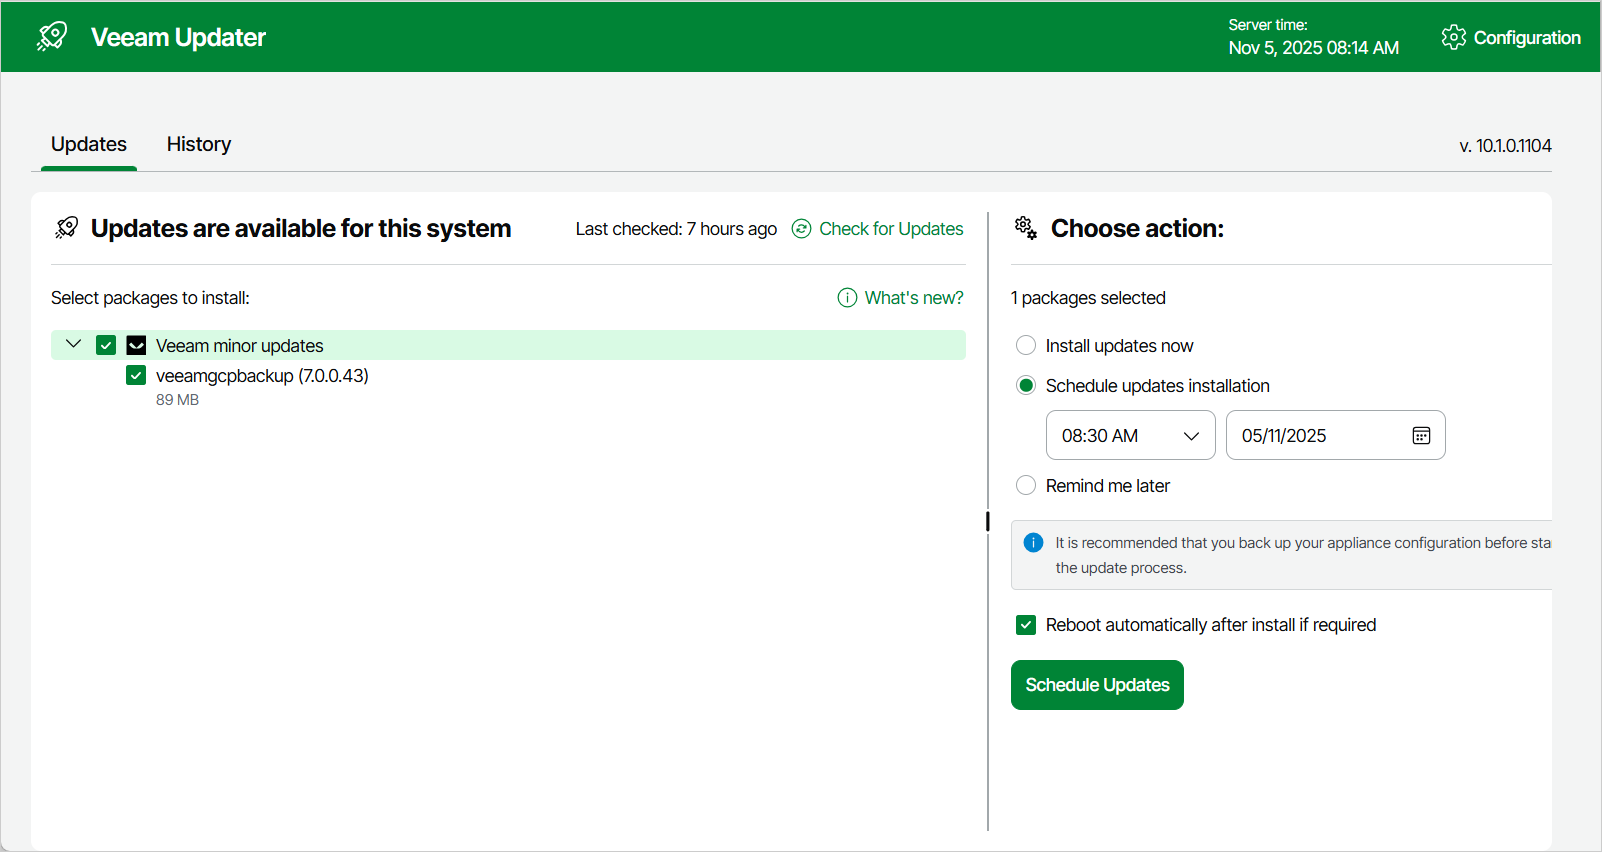The image size is (1602, 852).
Task: Toggle the Veeam minor updates checkbox
Action: 106,346
